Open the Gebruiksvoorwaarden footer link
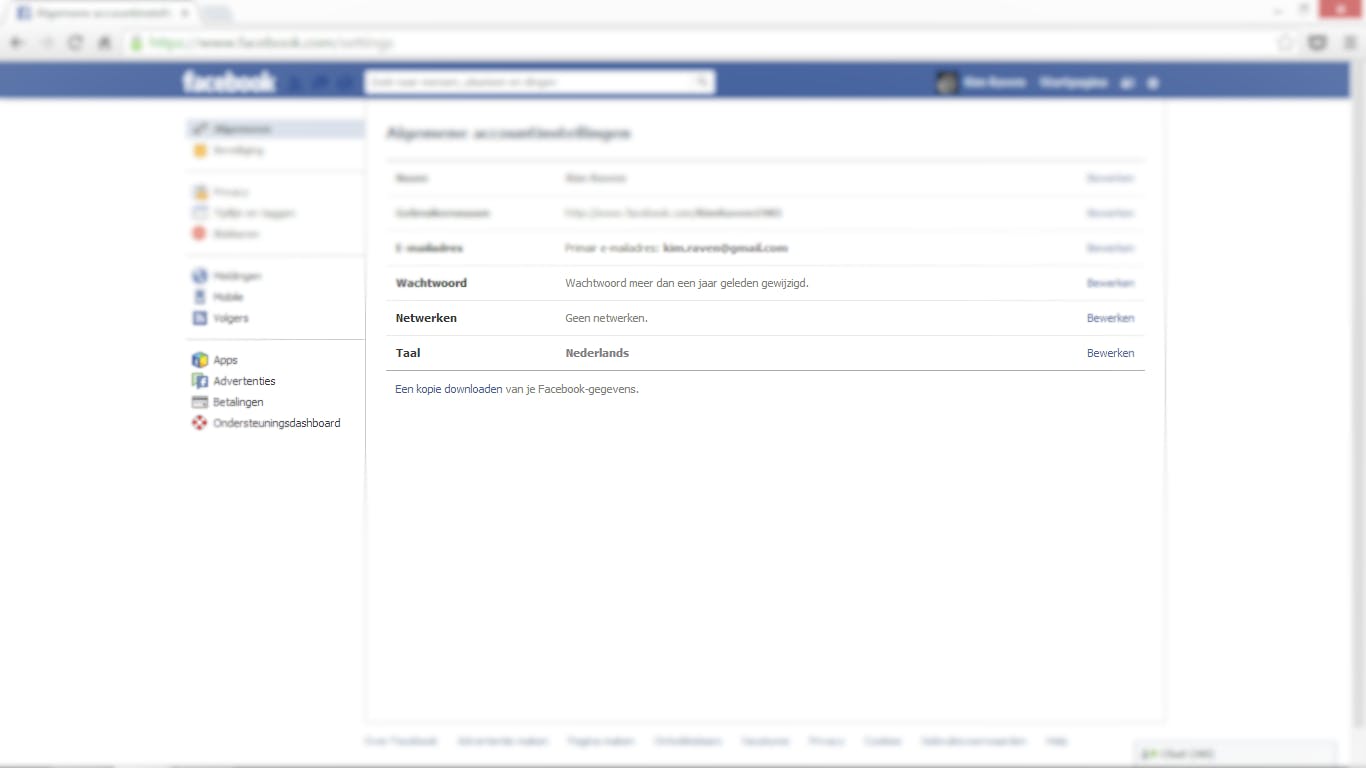This screenshot has height=768, width=1366. coord(974,741)
